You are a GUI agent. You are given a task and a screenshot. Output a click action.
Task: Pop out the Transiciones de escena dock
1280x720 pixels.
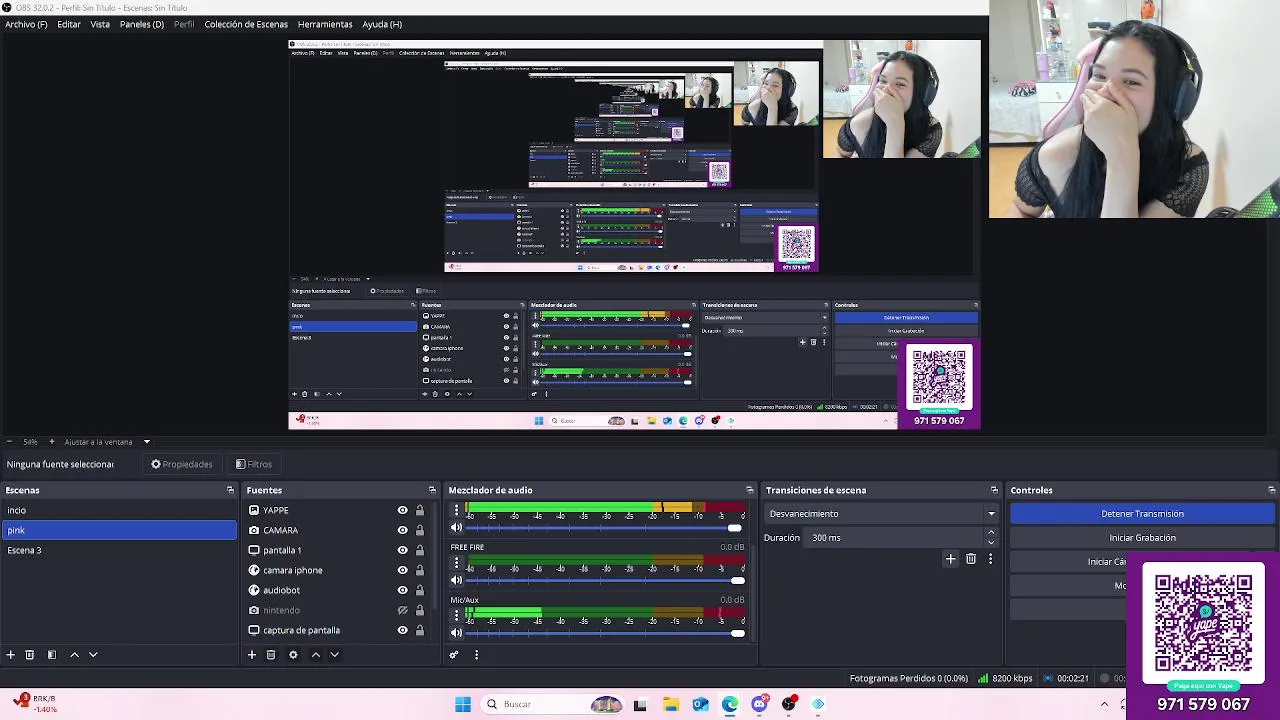[x=994, y=490]
